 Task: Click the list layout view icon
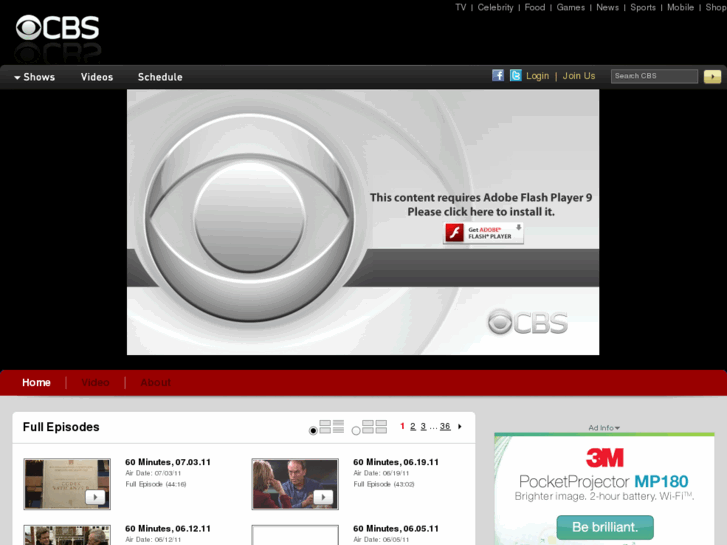(332, 427)
